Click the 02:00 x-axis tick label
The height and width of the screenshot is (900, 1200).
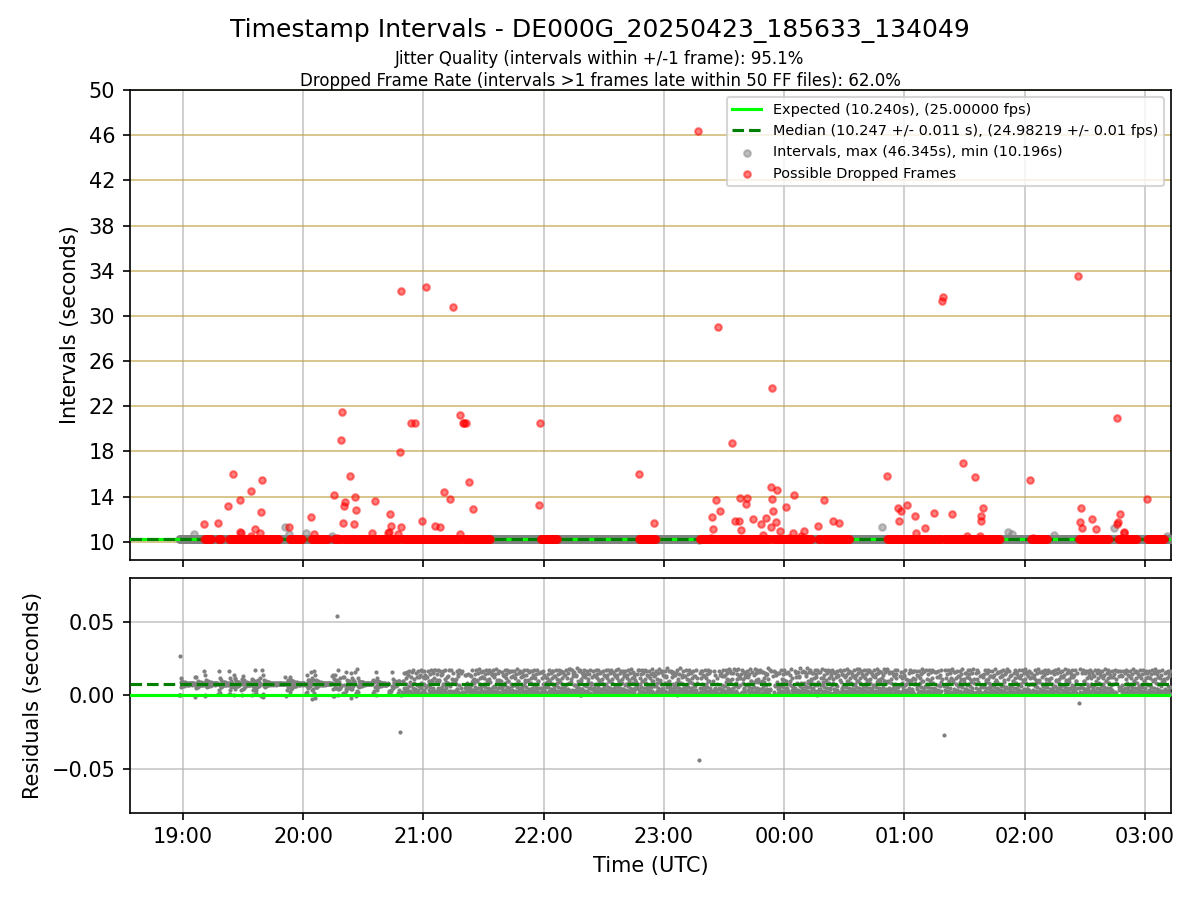tap(1025, 834)
